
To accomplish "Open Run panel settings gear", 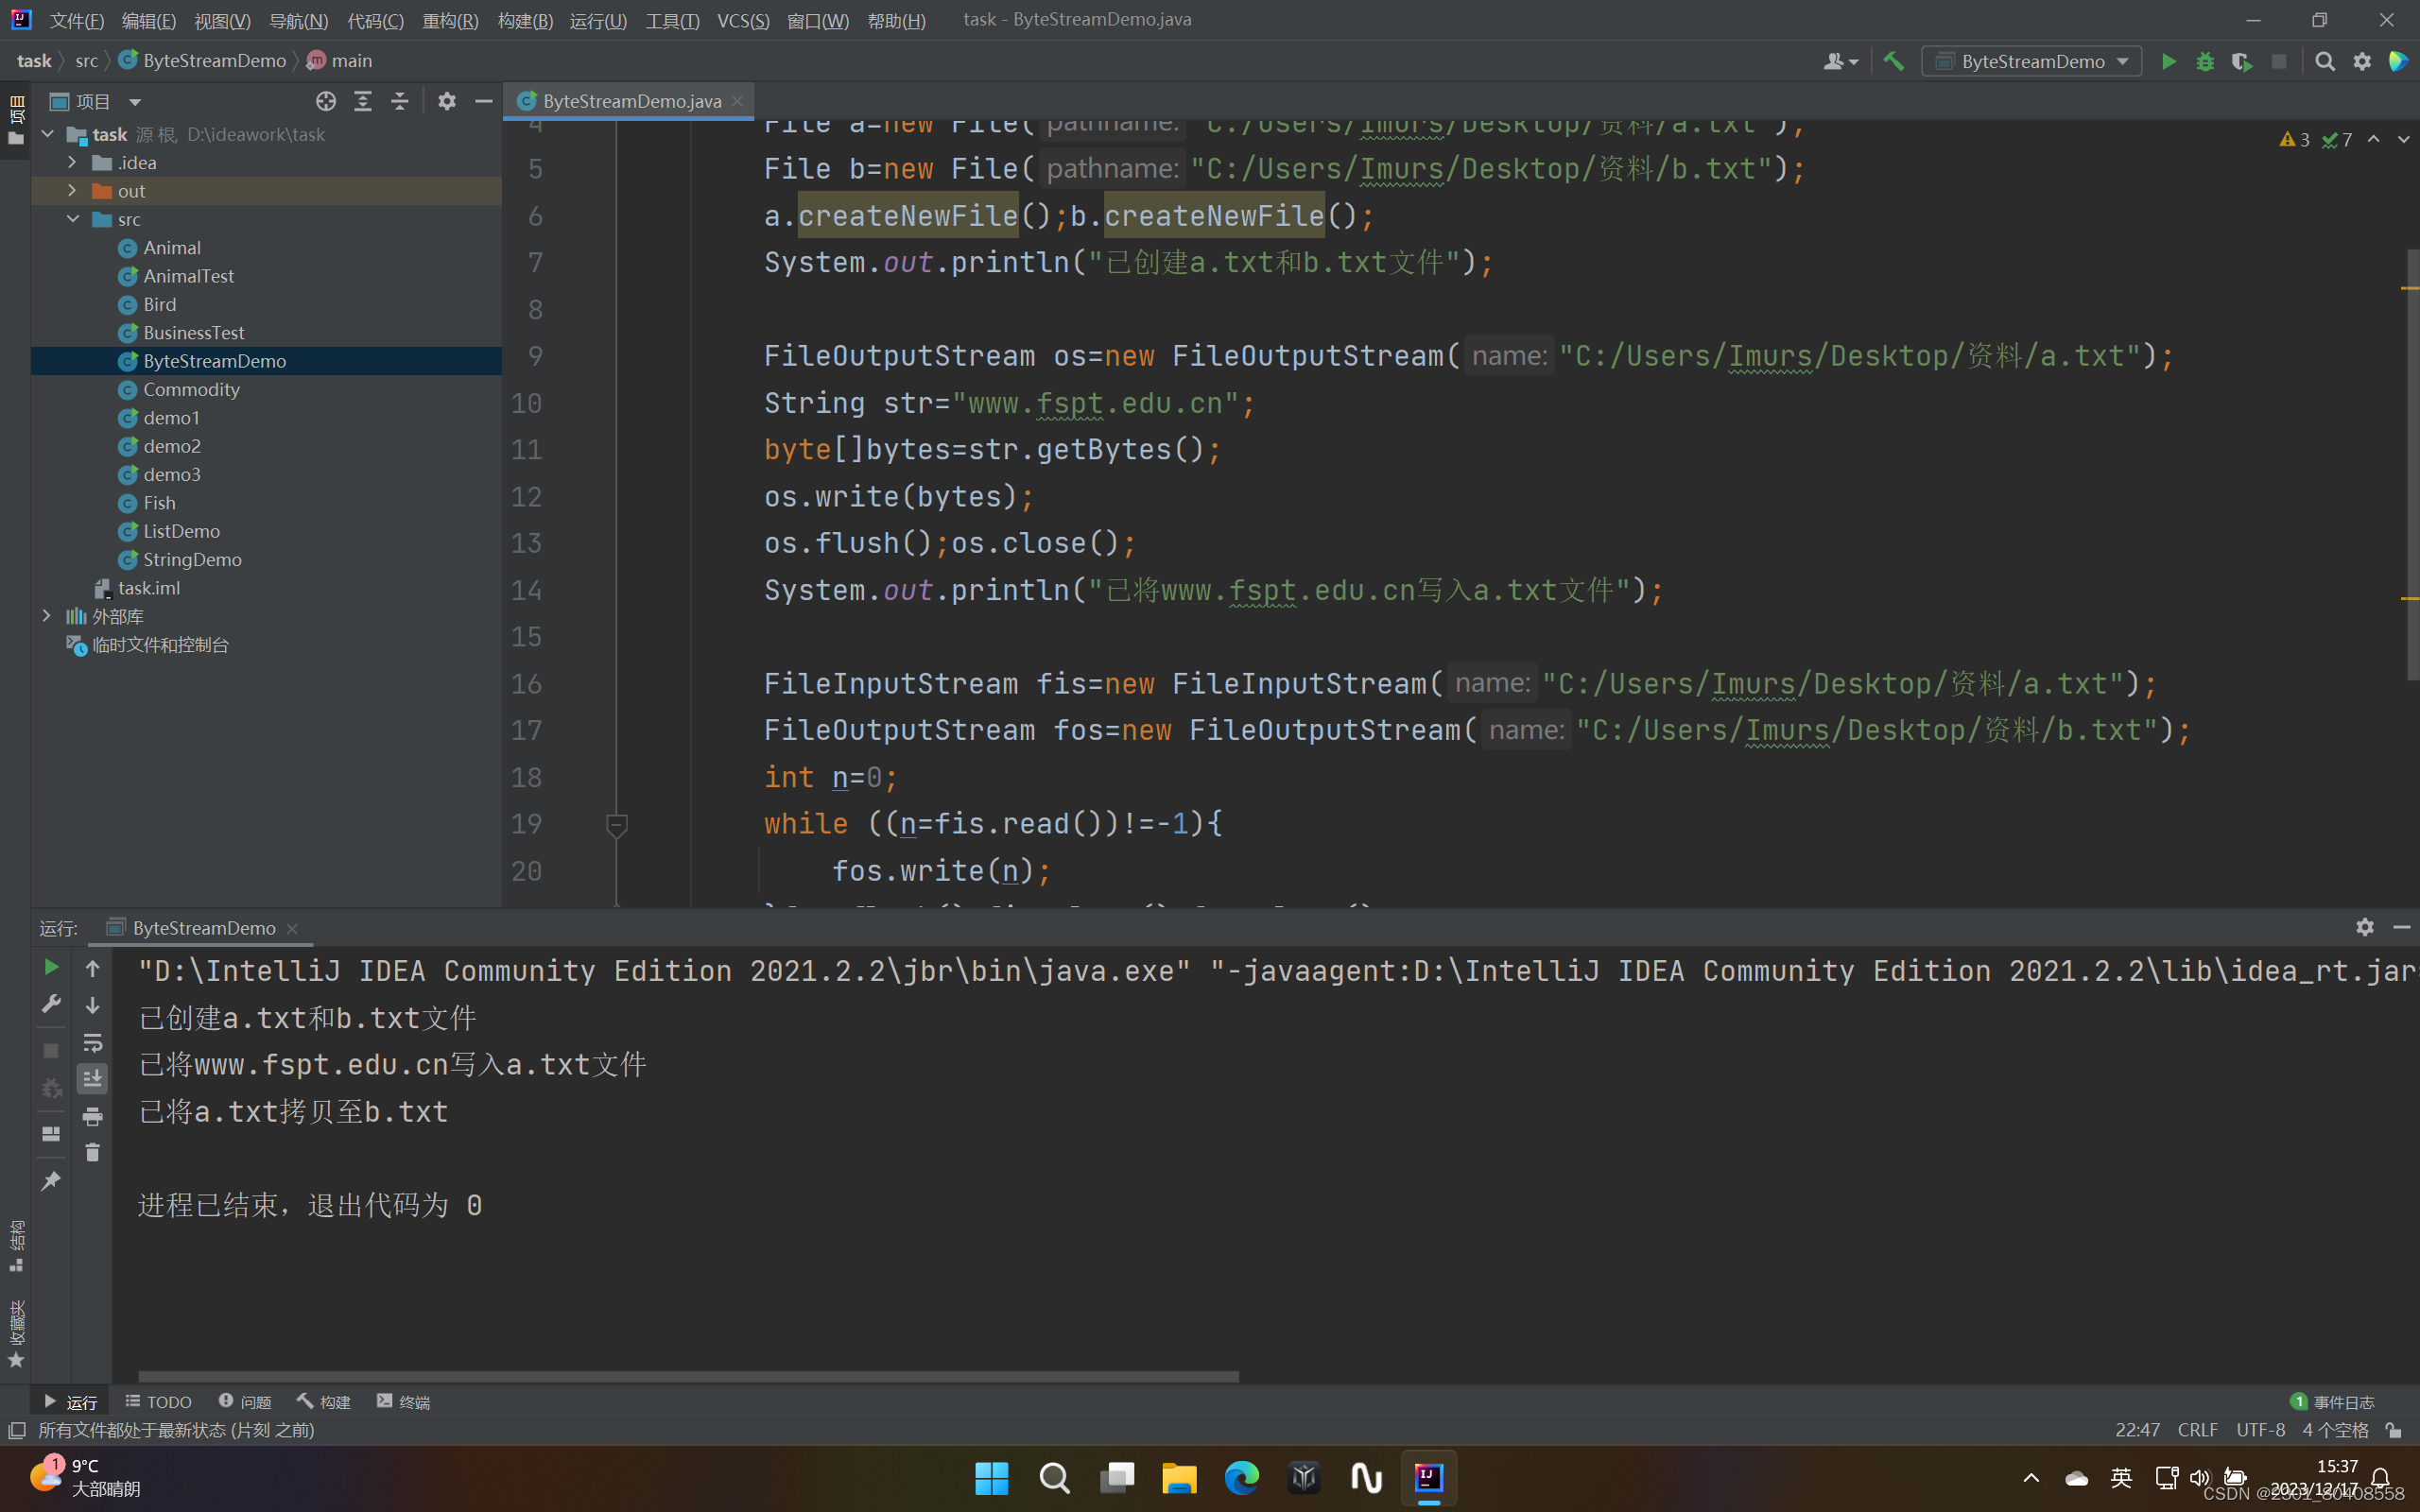I will click(x=2365, y=927).
